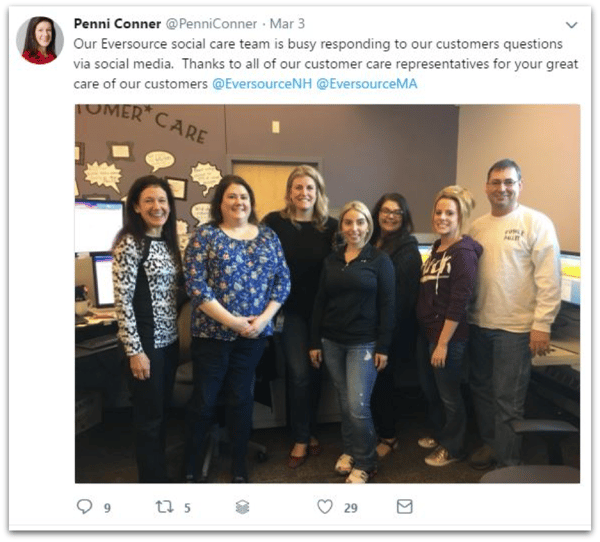This screenshot has width=600, height=542.
Task: Click the tweet text about Eversource social care
Action: (x=326, y=64)
